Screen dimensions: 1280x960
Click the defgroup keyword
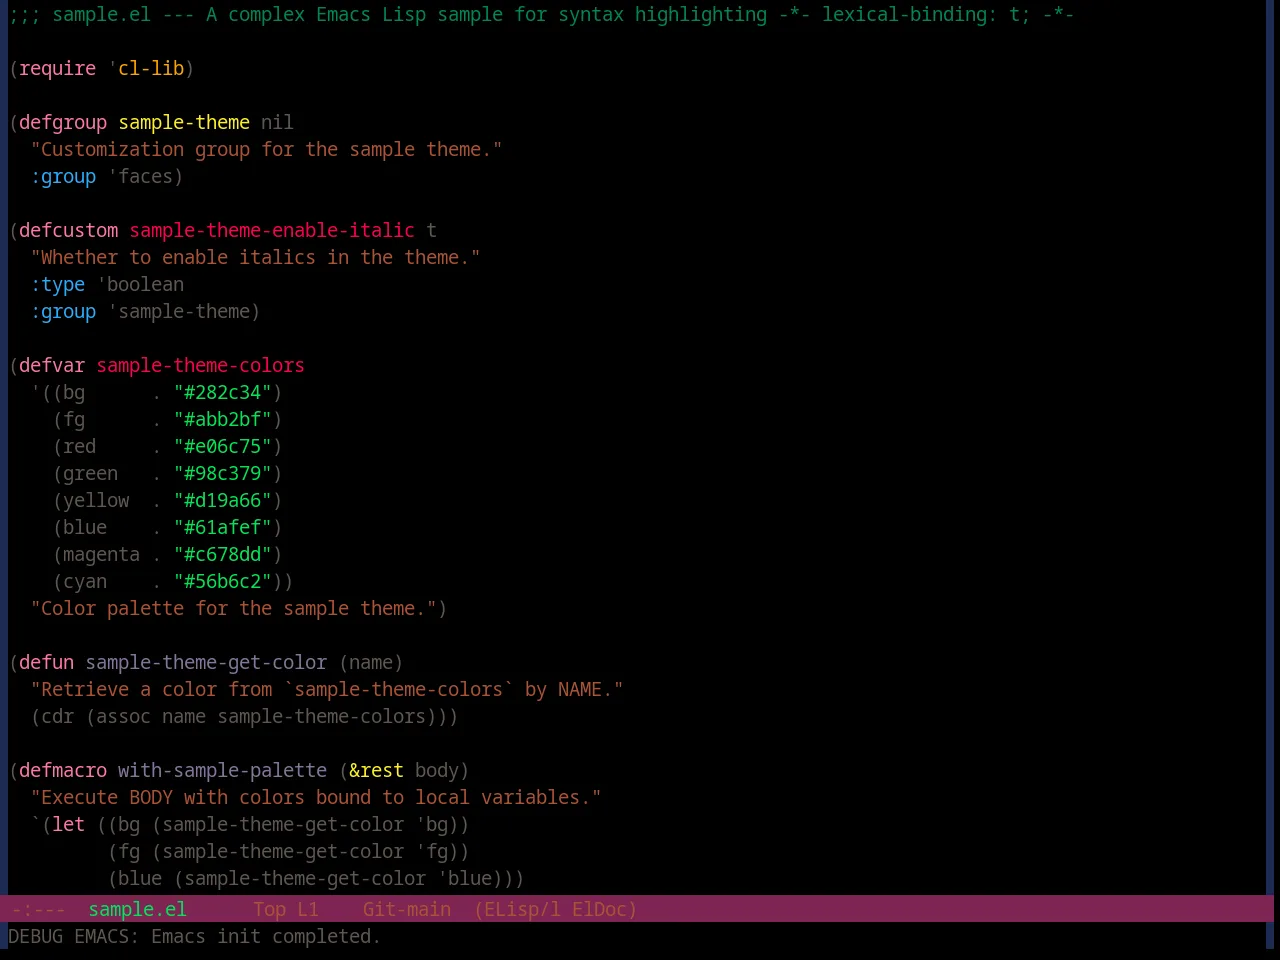point(63,122)
